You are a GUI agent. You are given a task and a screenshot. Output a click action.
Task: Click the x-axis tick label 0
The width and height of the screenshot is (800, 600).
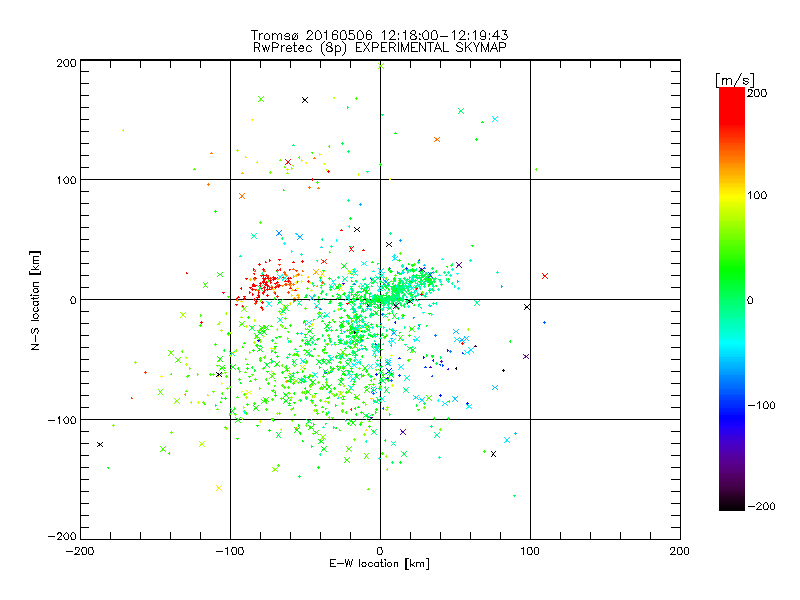tap(380, 551)
